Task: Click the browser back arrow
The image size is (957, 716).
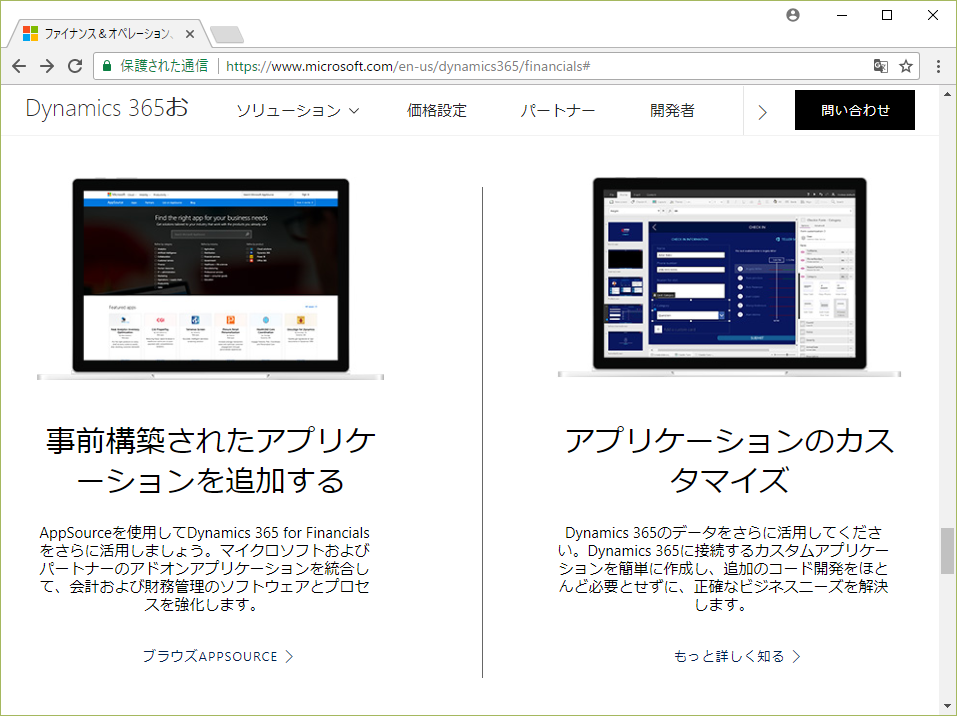Action: 19,66
